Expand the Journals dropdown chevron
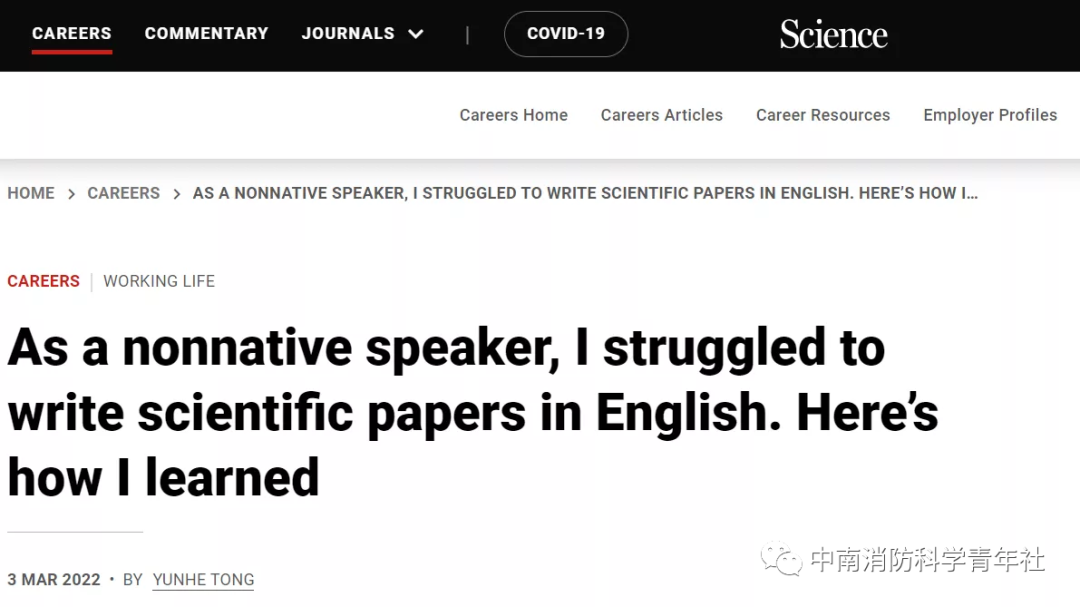The width and height of the screenshot is (1080, 607). click(x=416, y=34)
